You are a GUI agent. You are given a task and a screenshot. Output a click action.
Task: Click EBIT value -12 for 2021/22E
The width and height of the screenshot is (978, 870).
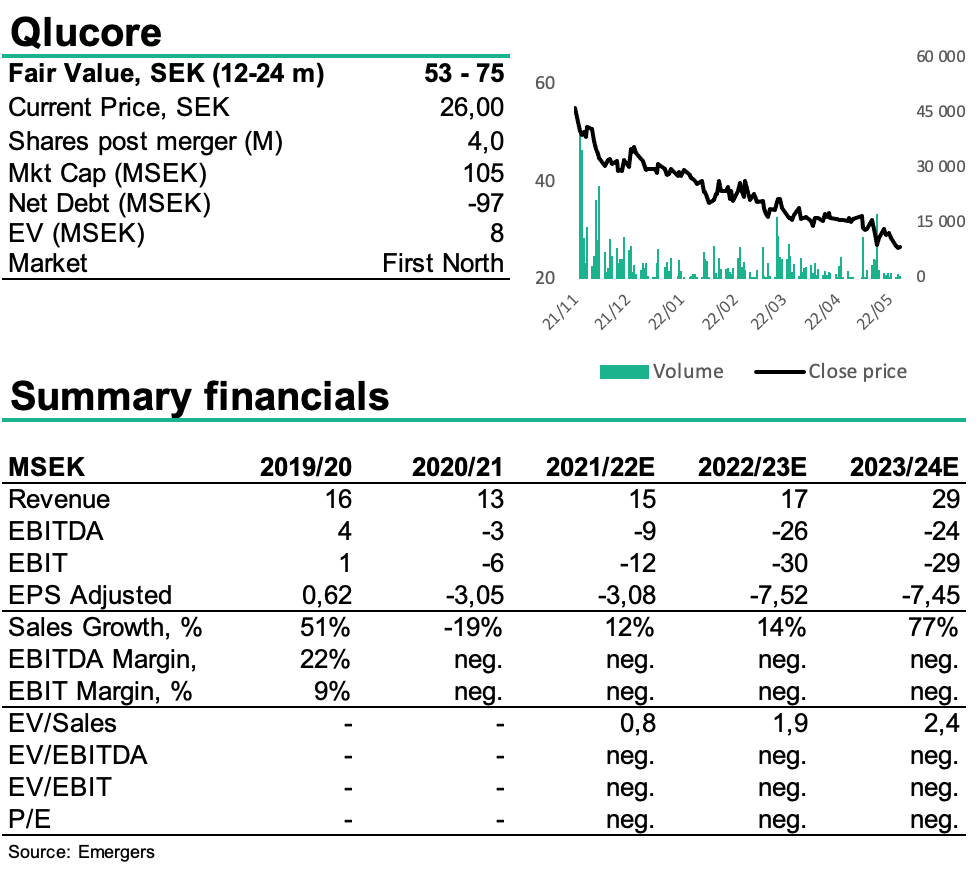tap(638, 563)
